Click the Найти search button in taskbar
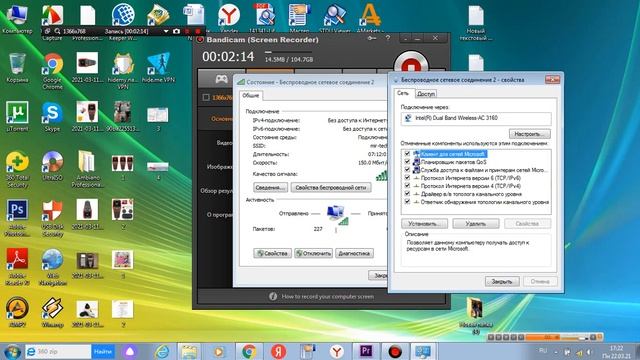Viewport: 640px width, 360px height. [103, 351]
